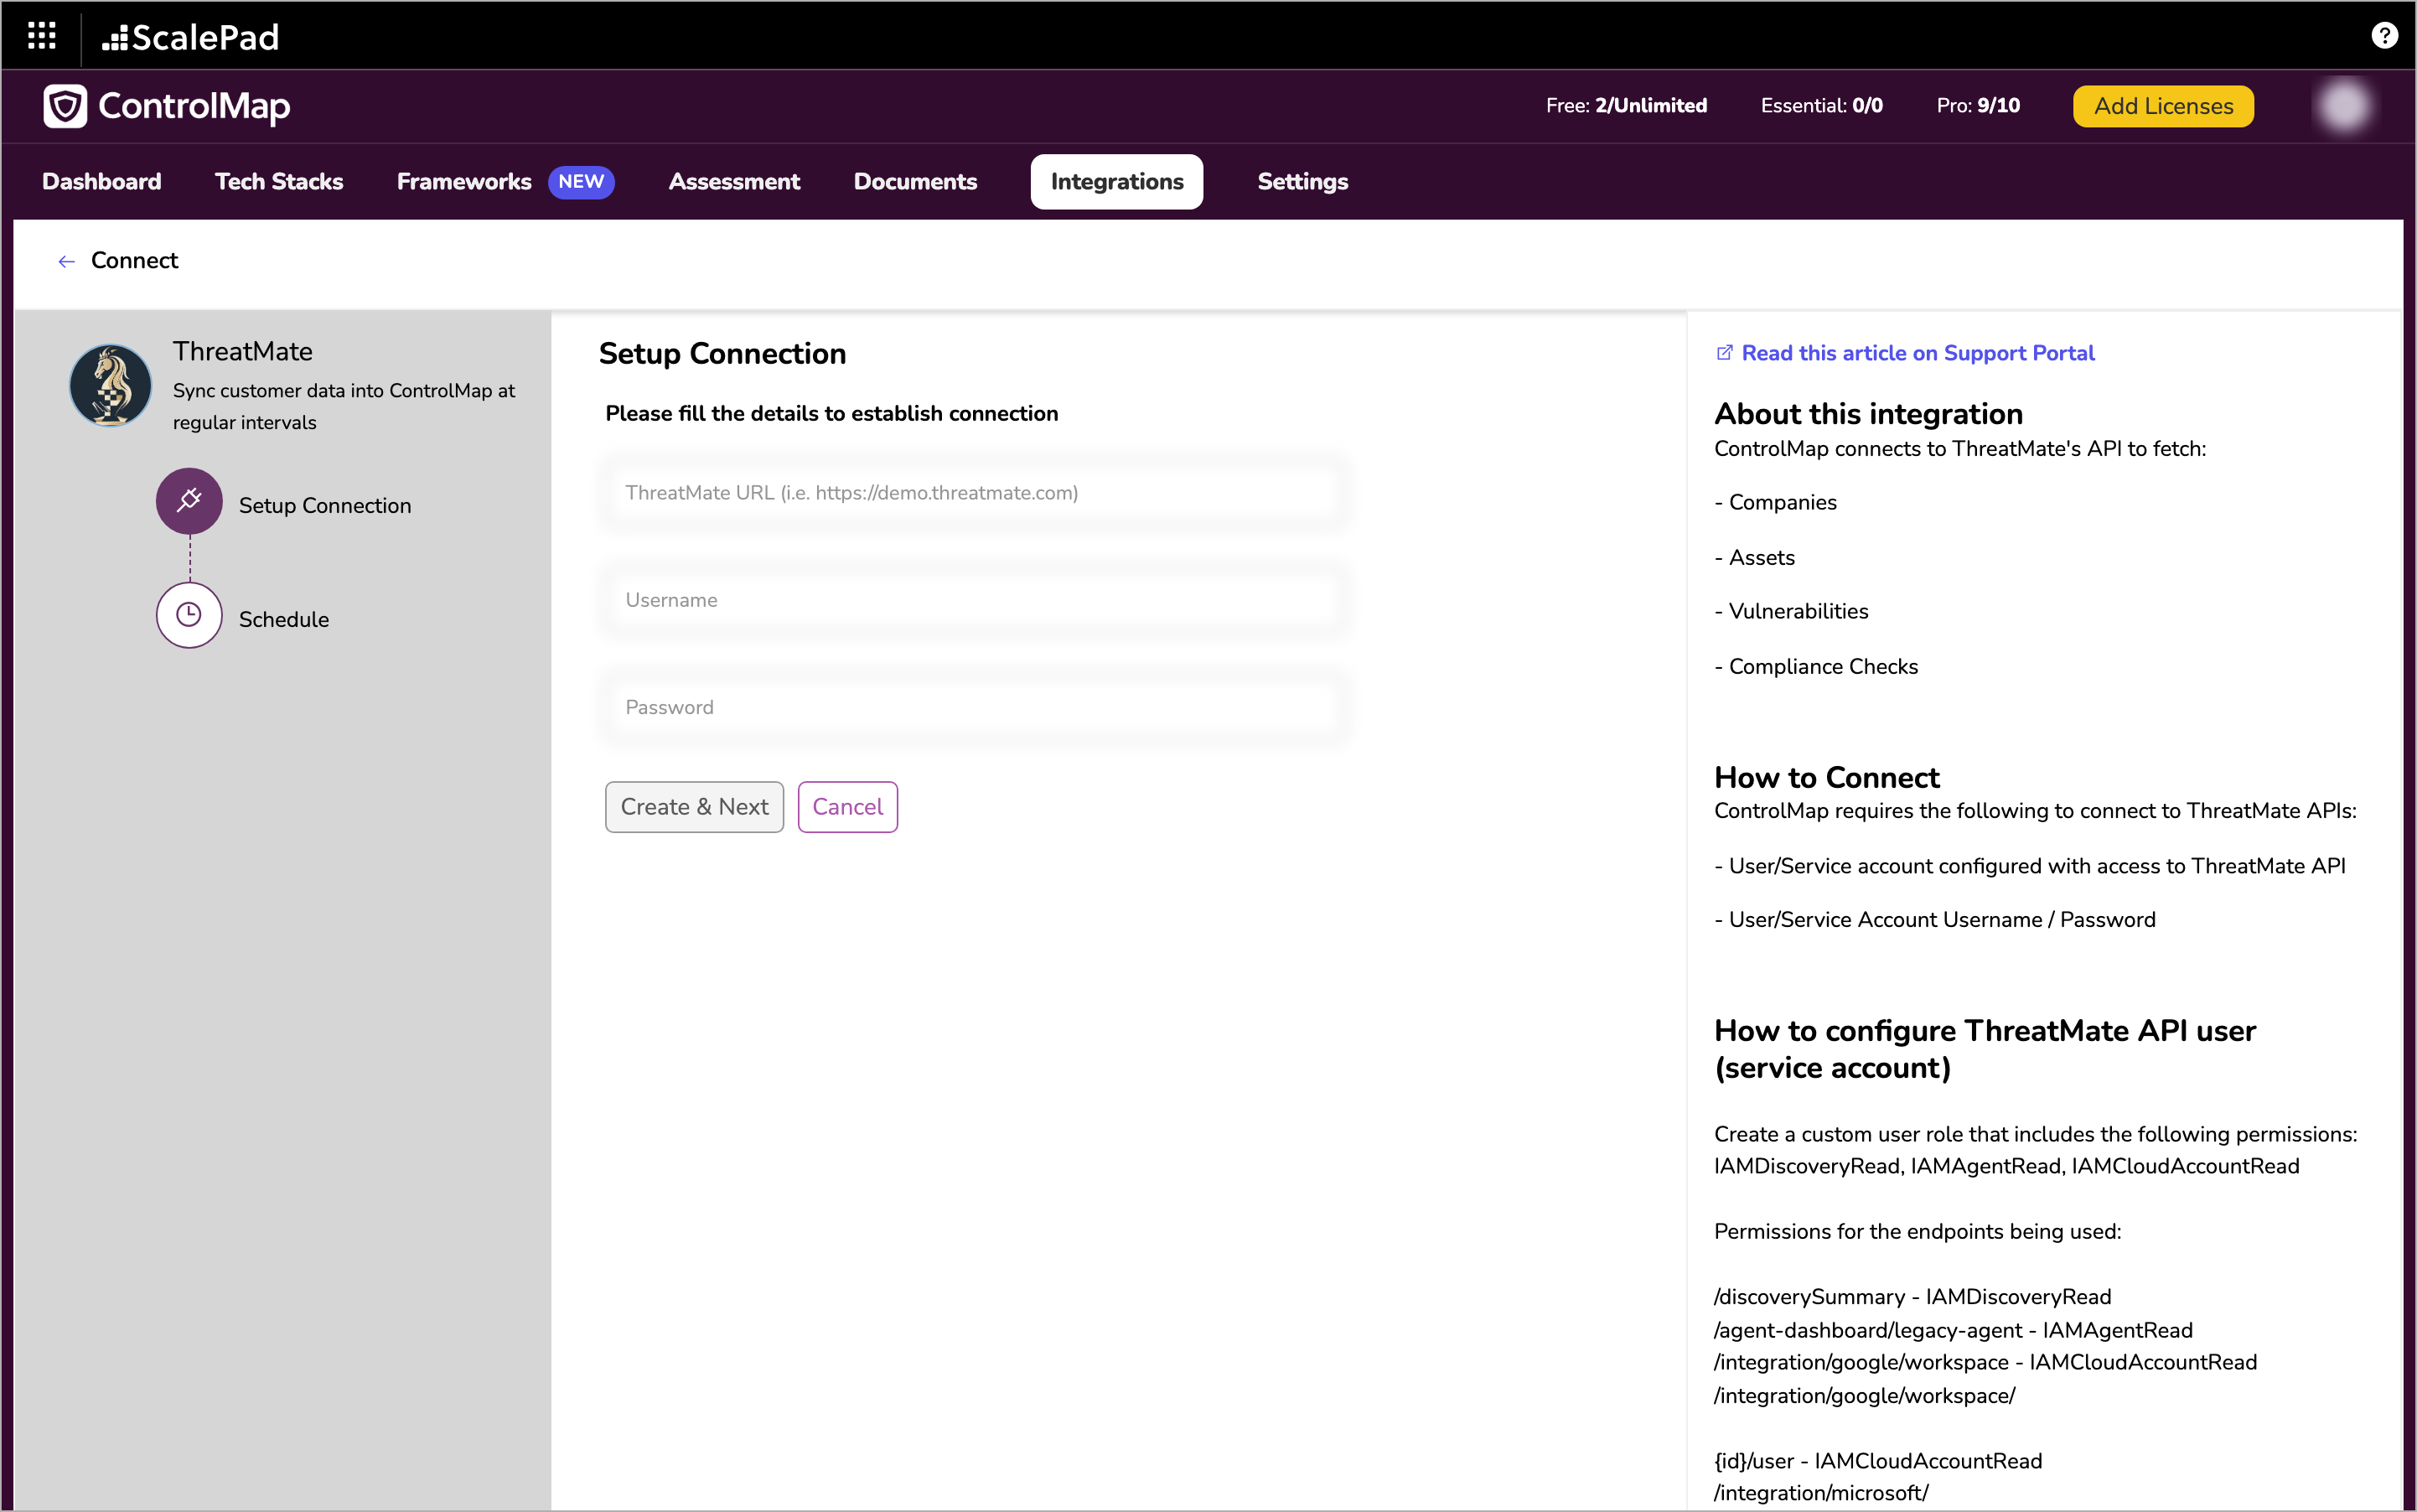The image size is (2417, 1512).
Task: Select the Schedule clock step icon
Action: 189,615
